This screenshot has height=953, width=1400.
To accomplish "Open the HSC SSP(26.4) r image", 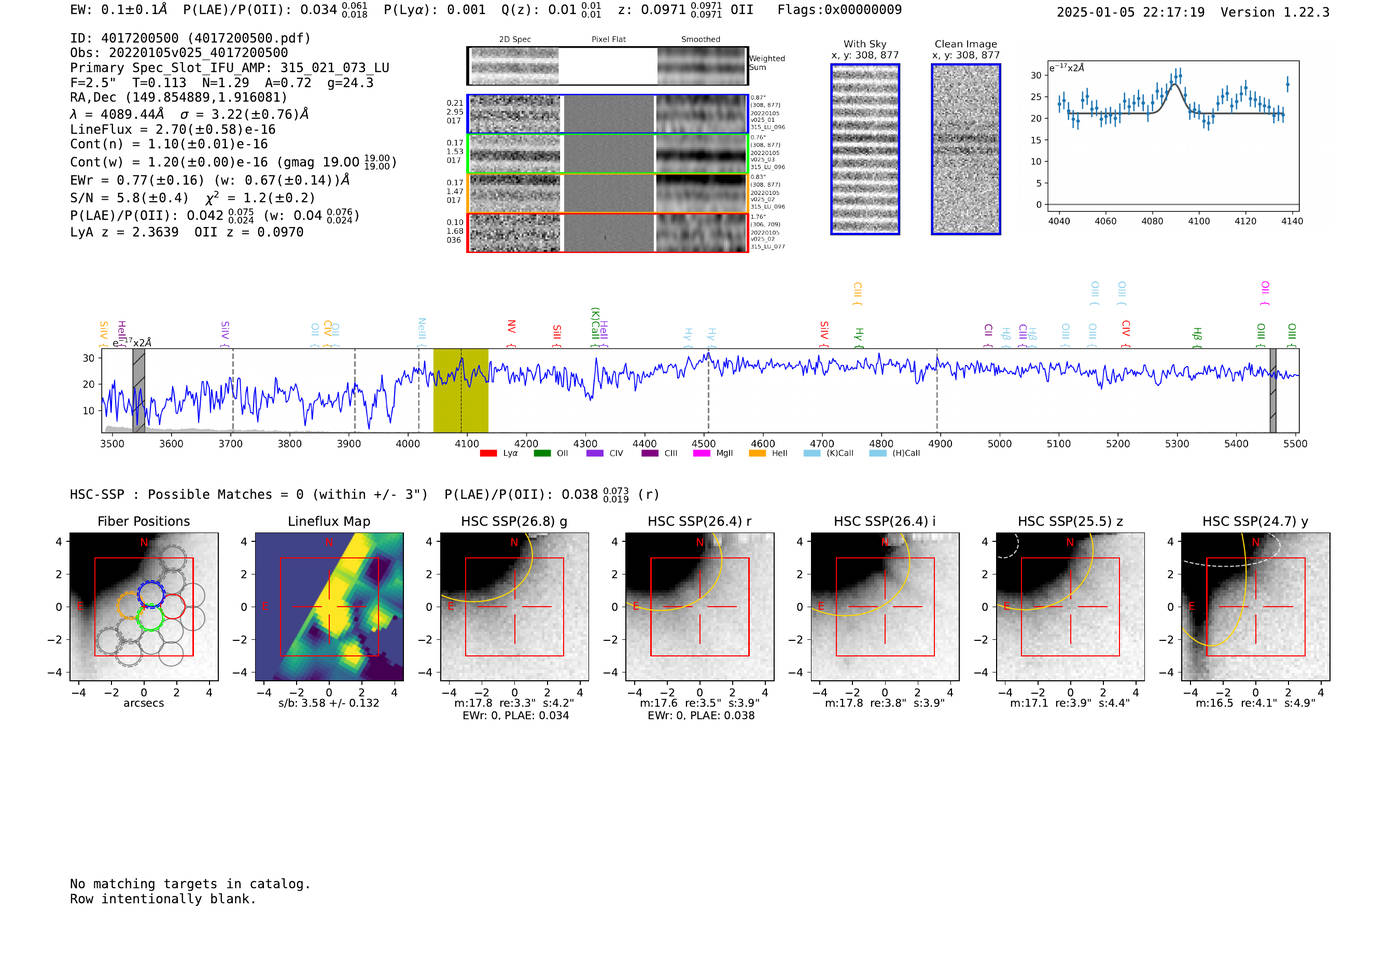I will [x=699, y=606].
